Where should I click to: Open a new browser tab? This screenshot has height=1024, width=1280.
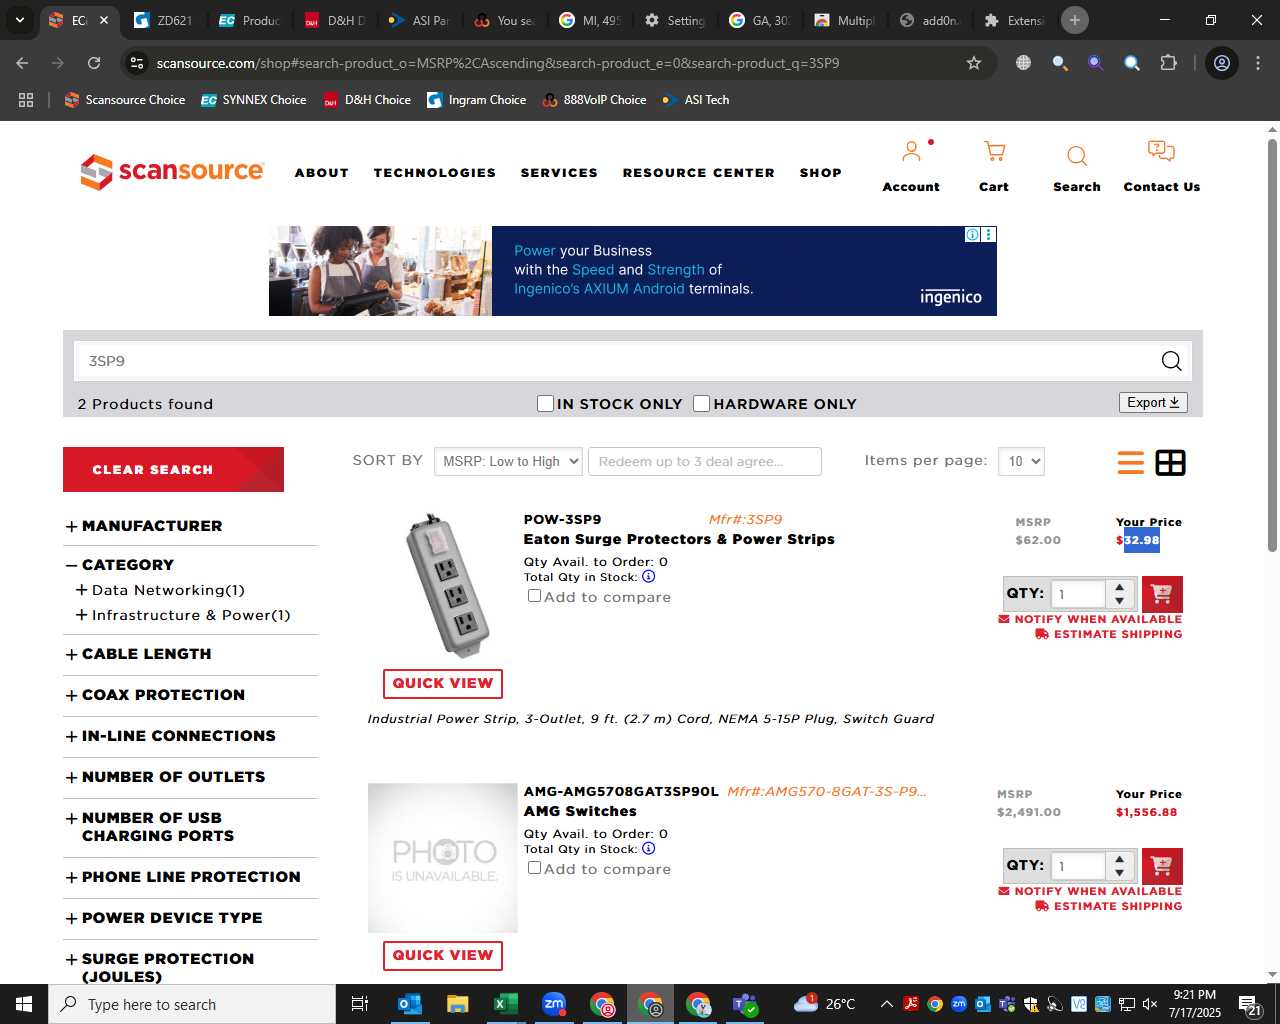[x=1075, y=20]
